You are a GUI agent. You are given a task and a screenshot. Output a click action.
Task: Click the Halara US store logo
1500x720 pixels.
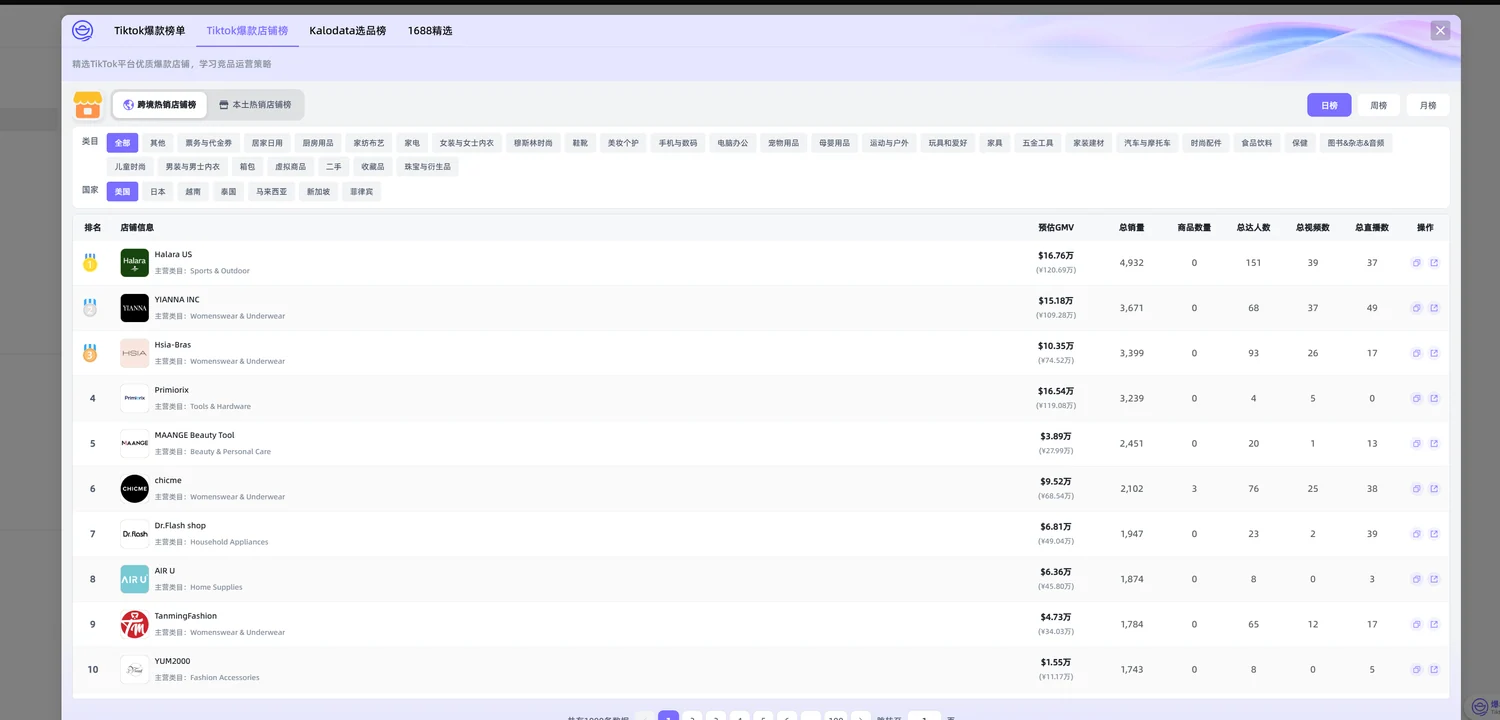135,263
